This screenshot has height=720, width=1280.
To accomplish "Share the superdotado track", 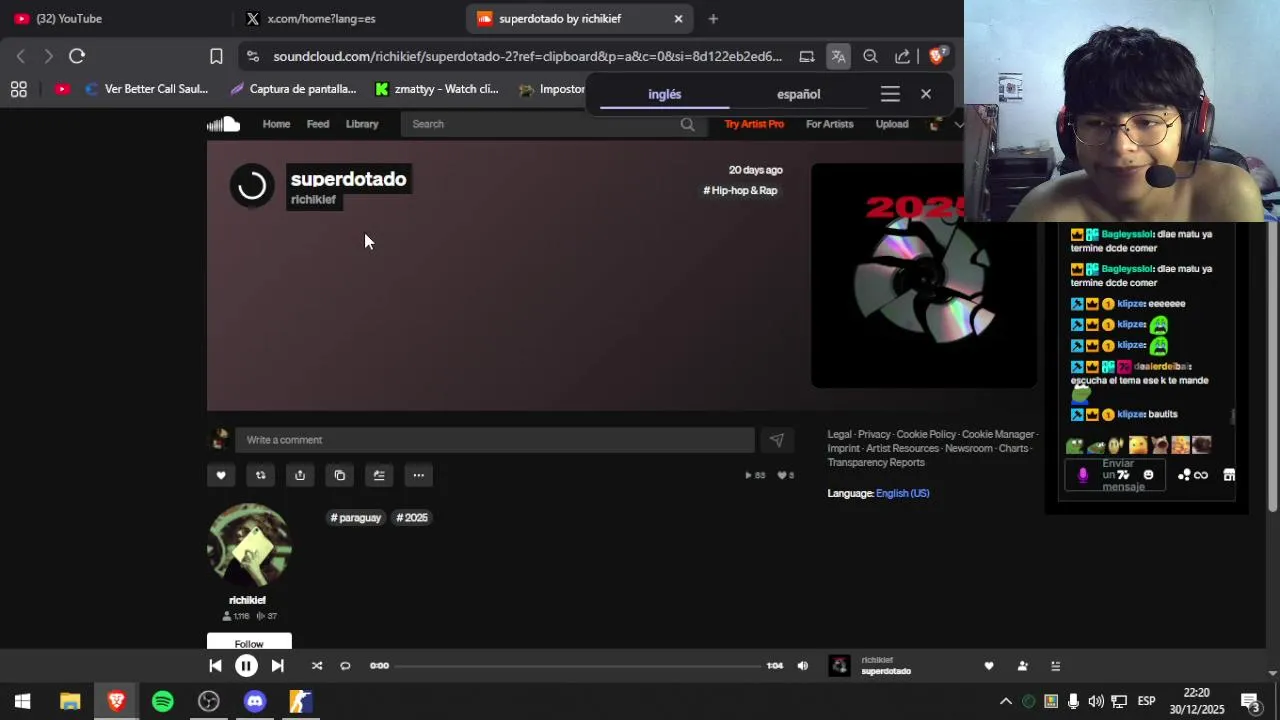I will (300, 475).
